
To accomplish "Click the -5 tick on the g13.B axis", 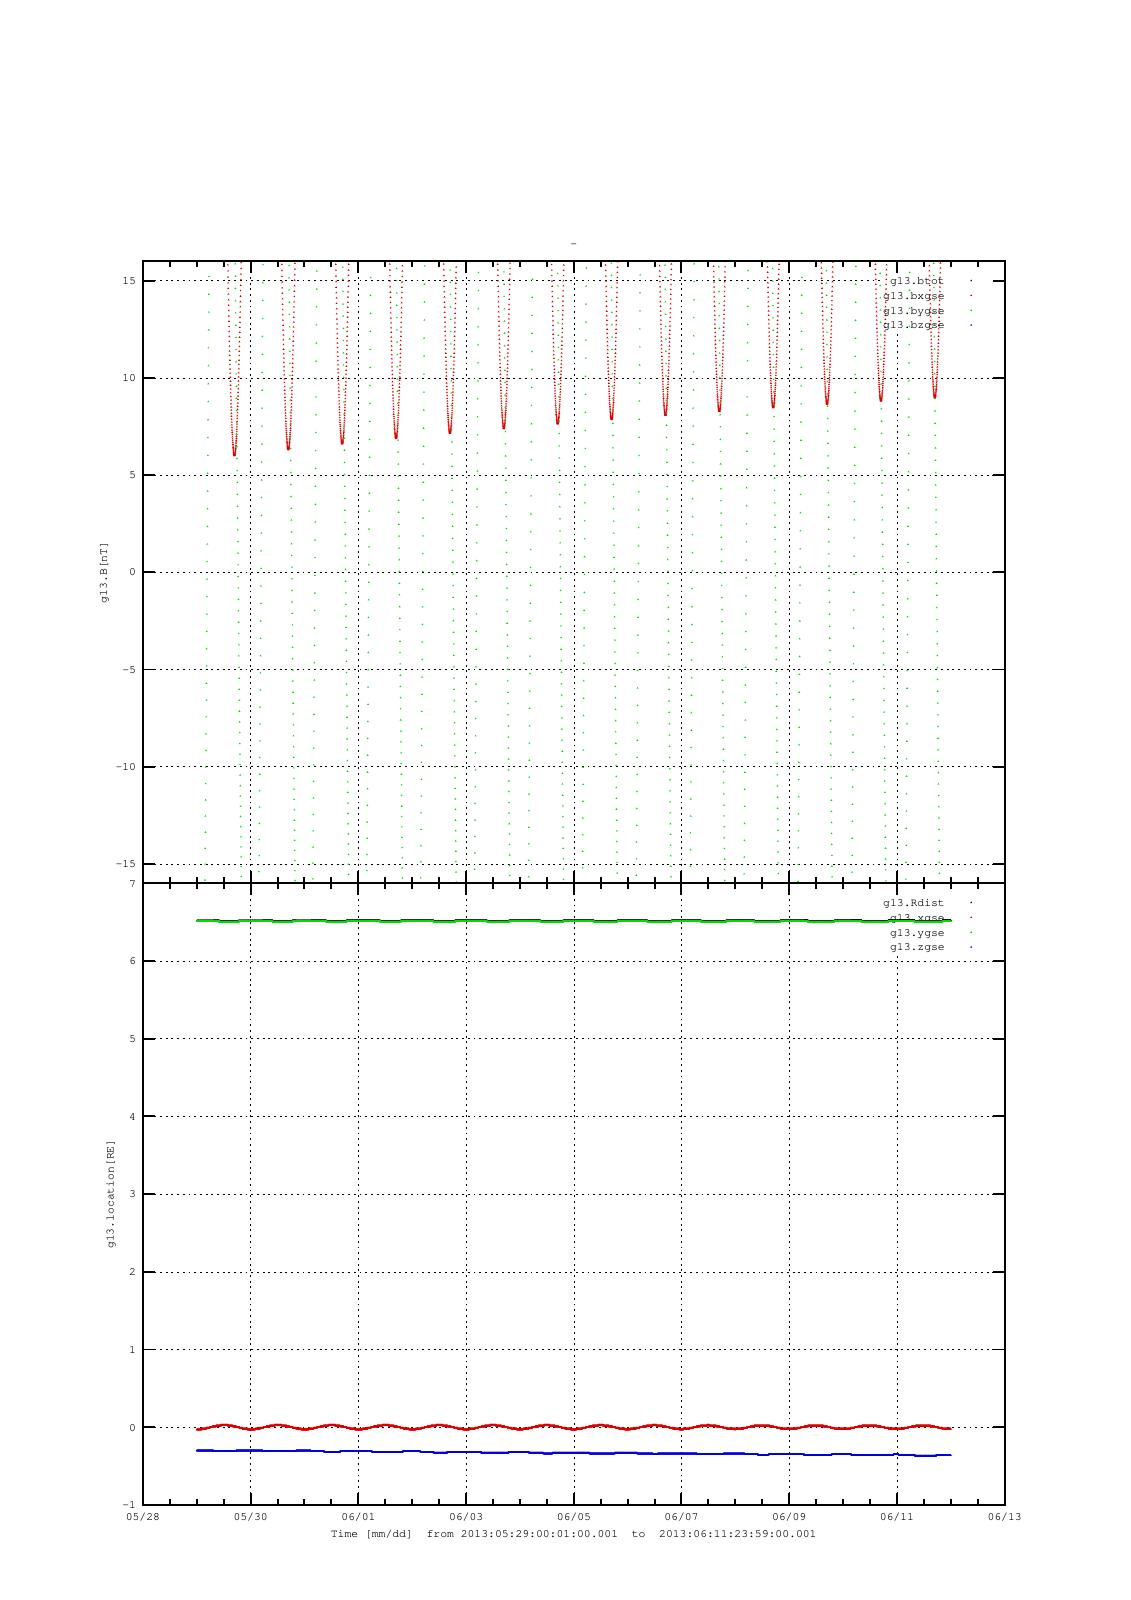I will coord(129,670).
